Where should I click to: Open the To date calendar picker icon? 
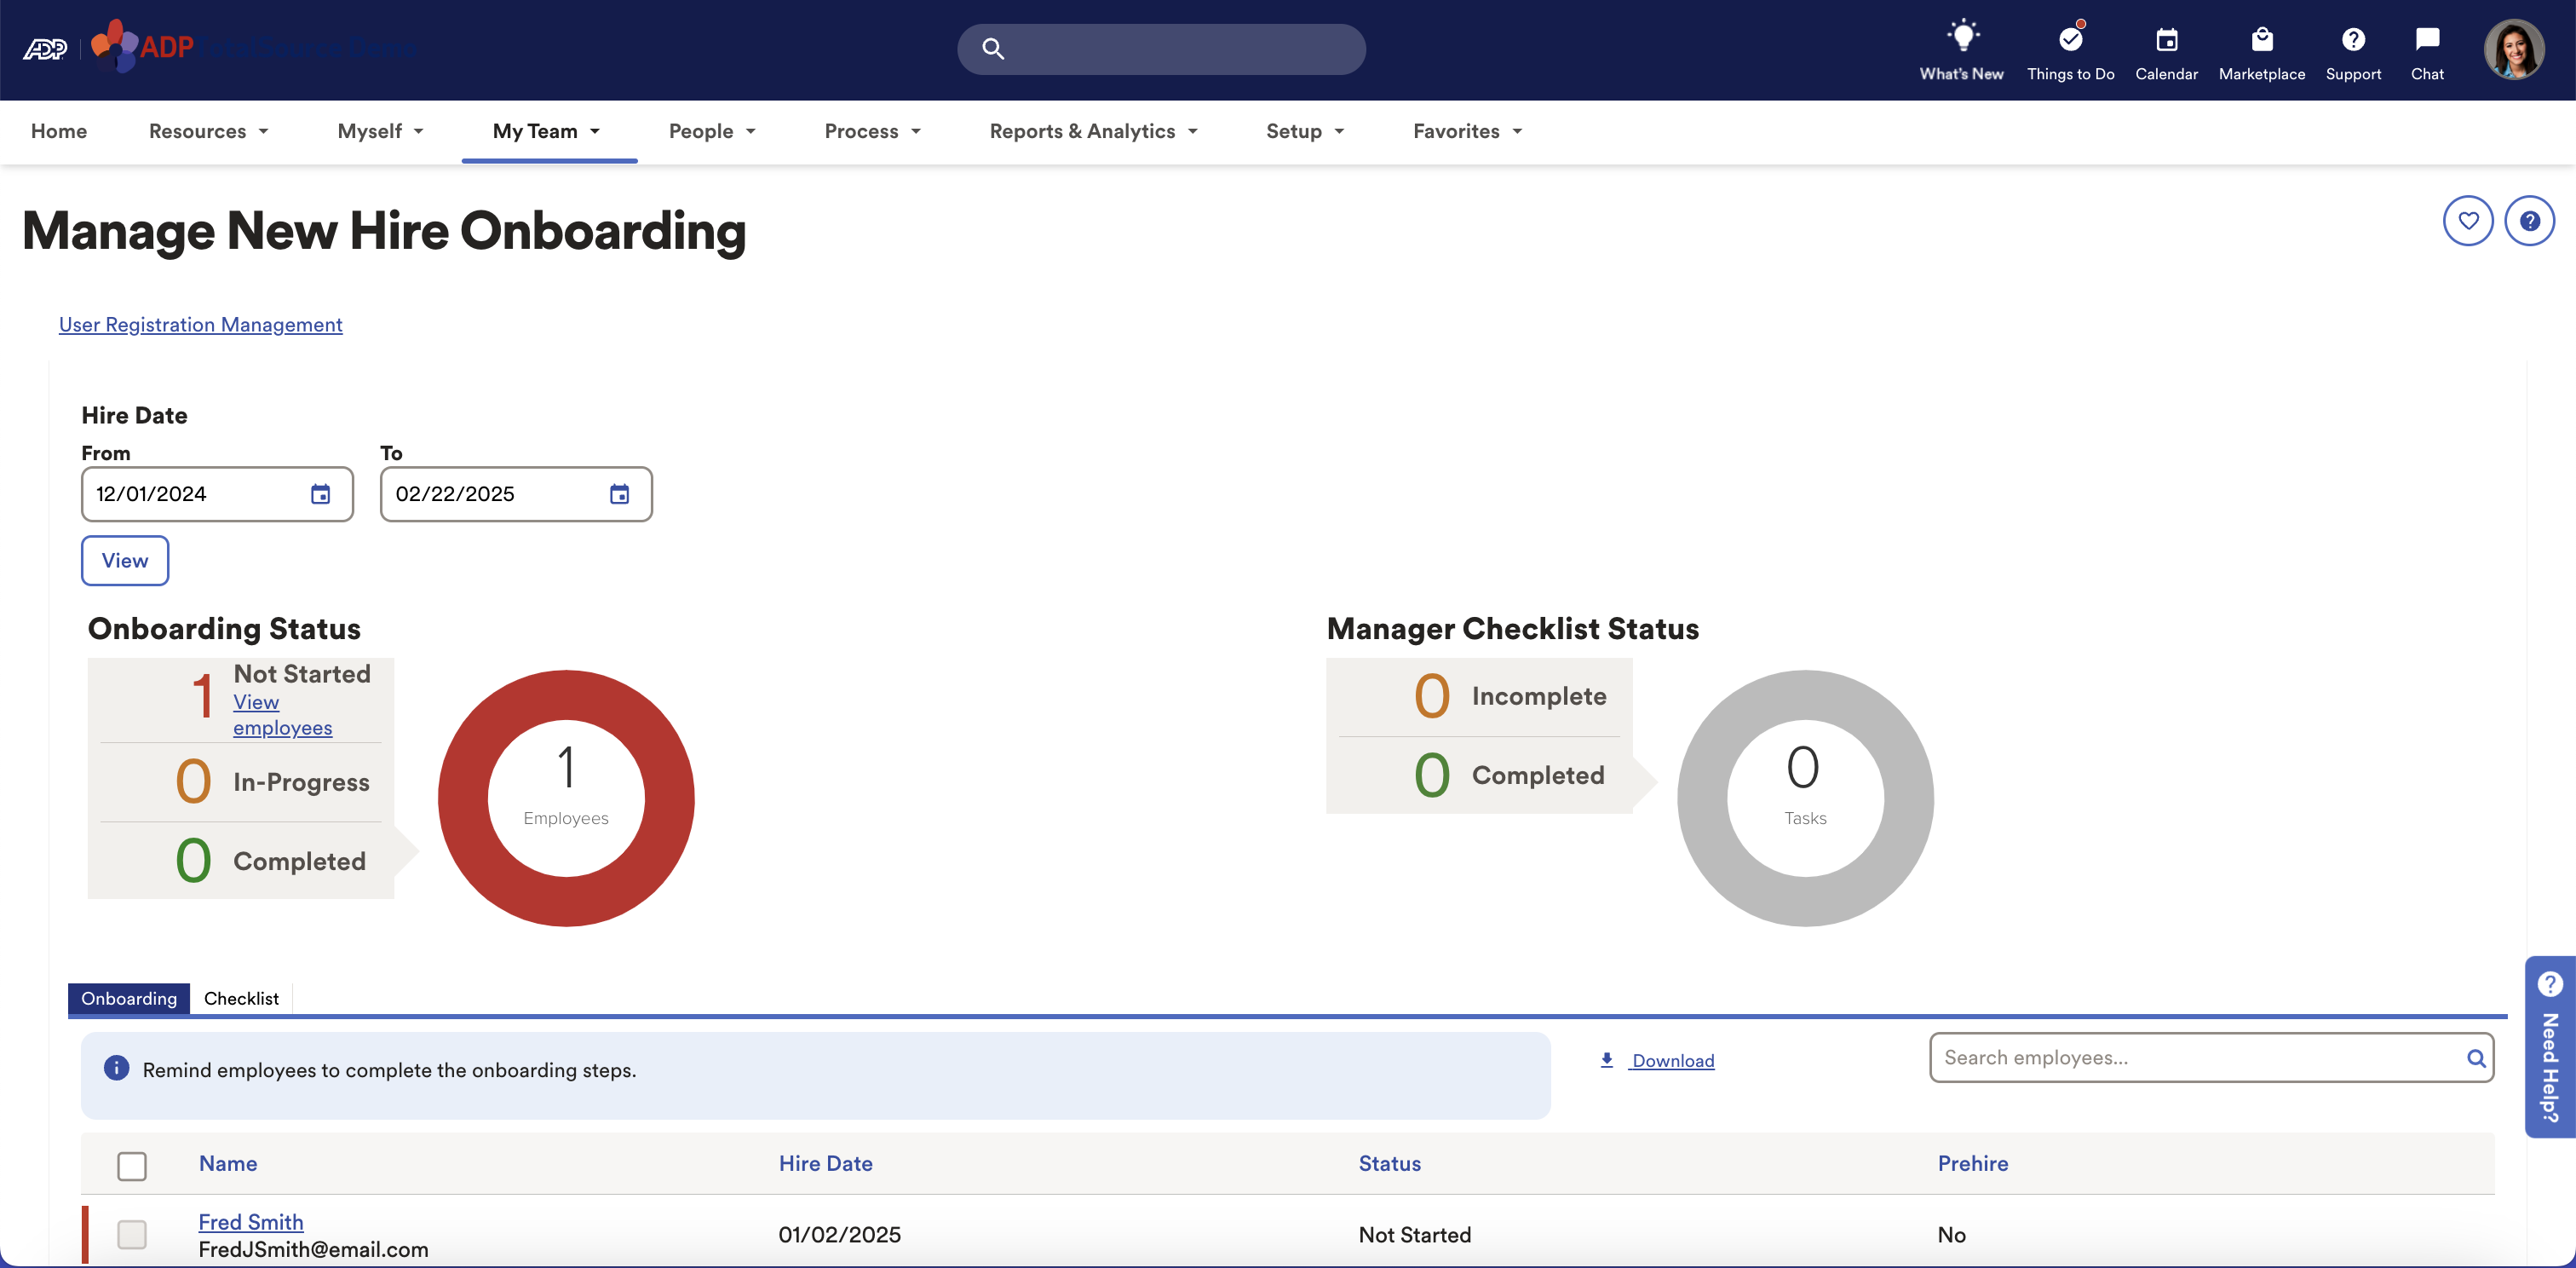point(619,494)
